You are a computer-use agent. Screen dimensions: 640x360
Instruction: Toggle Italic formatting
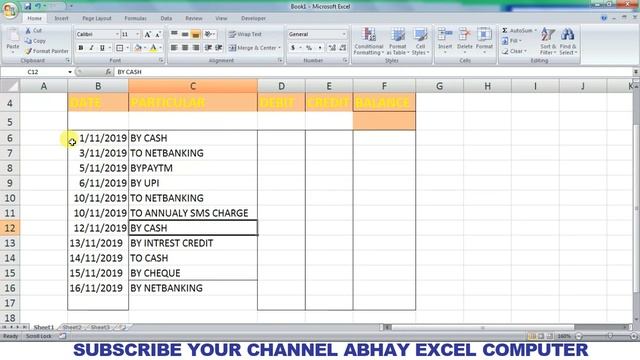91,48
